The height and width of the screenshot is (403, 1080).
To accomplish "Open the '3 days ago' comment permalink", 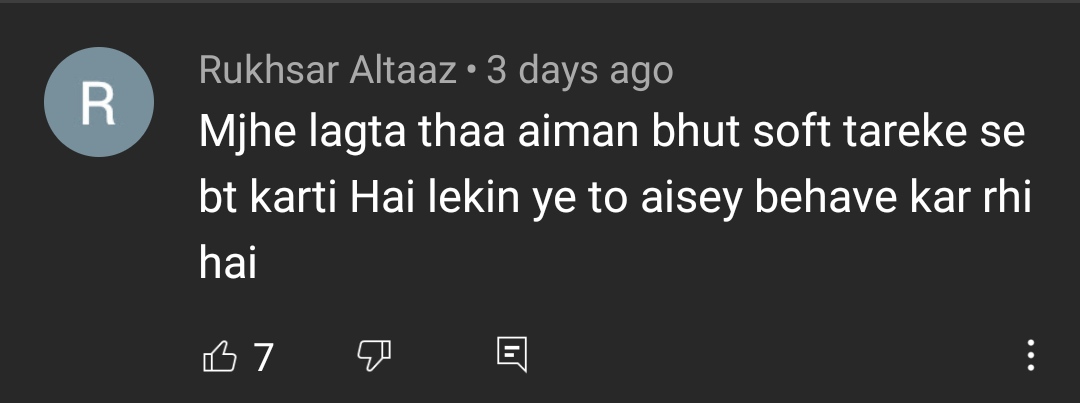I will tap(580, 70).
